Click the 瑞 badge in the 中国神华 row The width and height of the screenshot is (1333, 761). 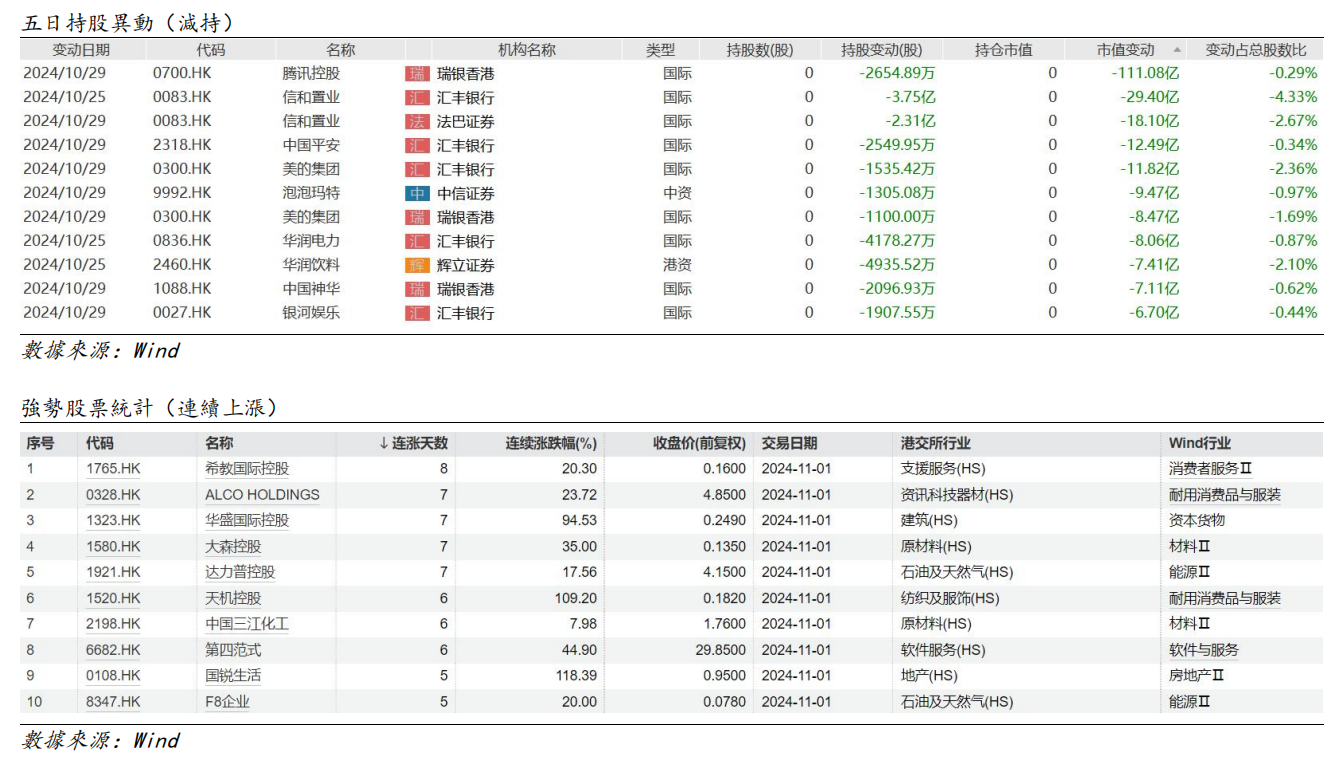416,289
